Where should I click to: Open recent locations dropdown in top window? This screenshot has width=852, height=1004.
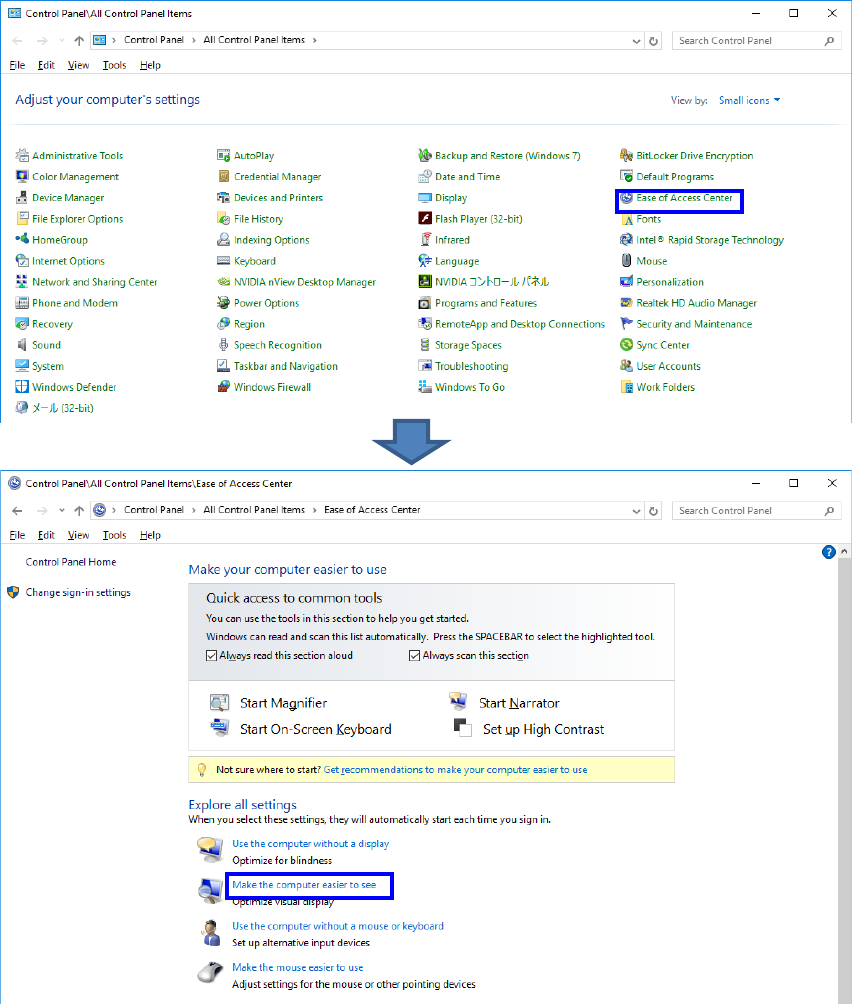pyautogui.click(x=61, y=40)
